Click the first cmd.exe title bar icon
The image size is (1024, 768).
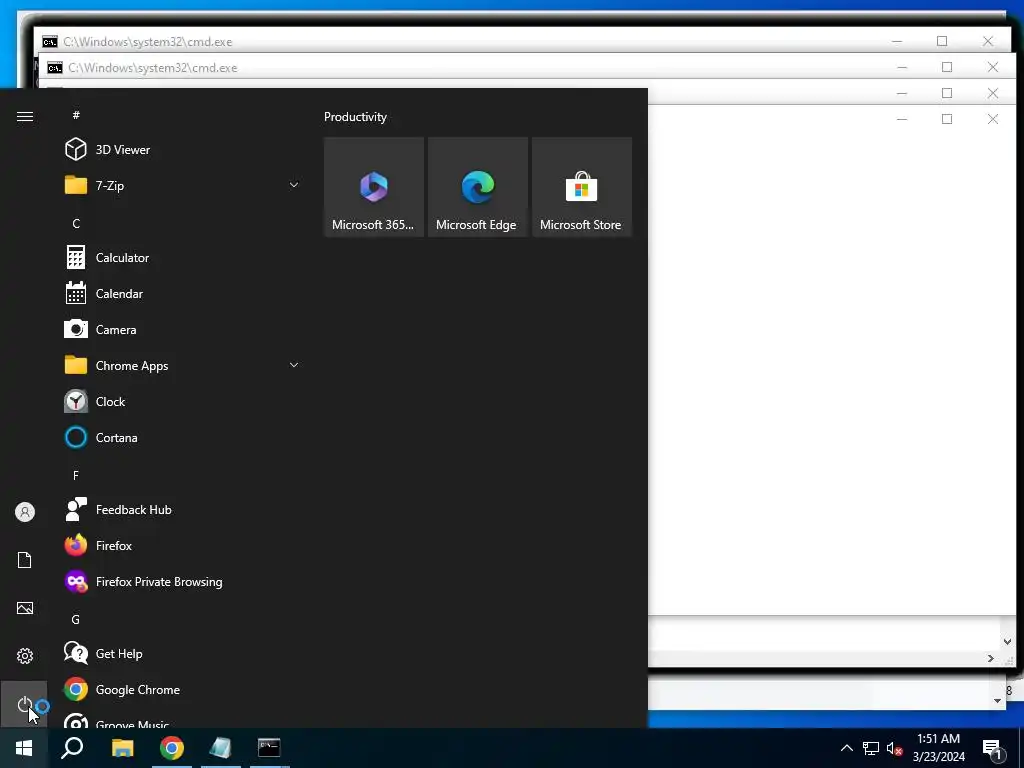coord(50,42)
